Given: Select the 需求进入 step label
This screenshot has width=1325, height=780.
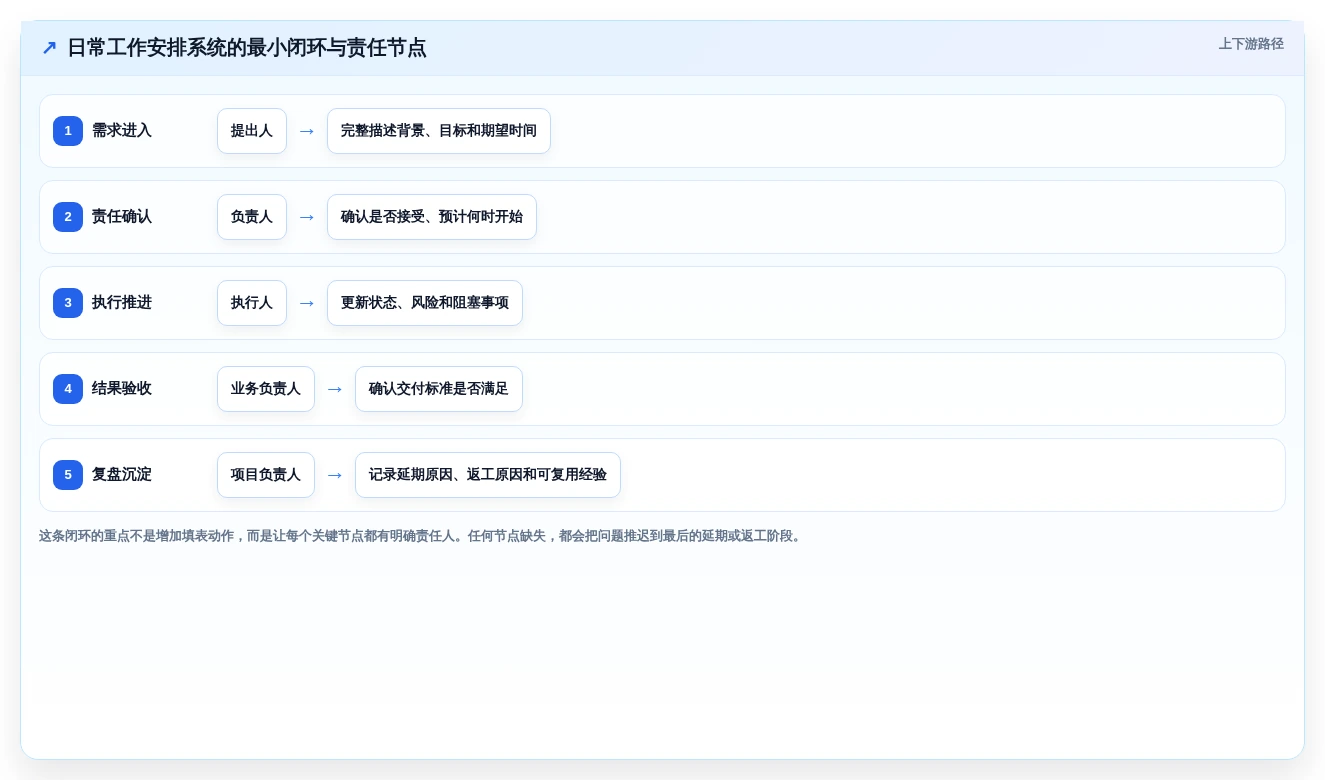Looking at the screenshot, I should tap(122, 131).
